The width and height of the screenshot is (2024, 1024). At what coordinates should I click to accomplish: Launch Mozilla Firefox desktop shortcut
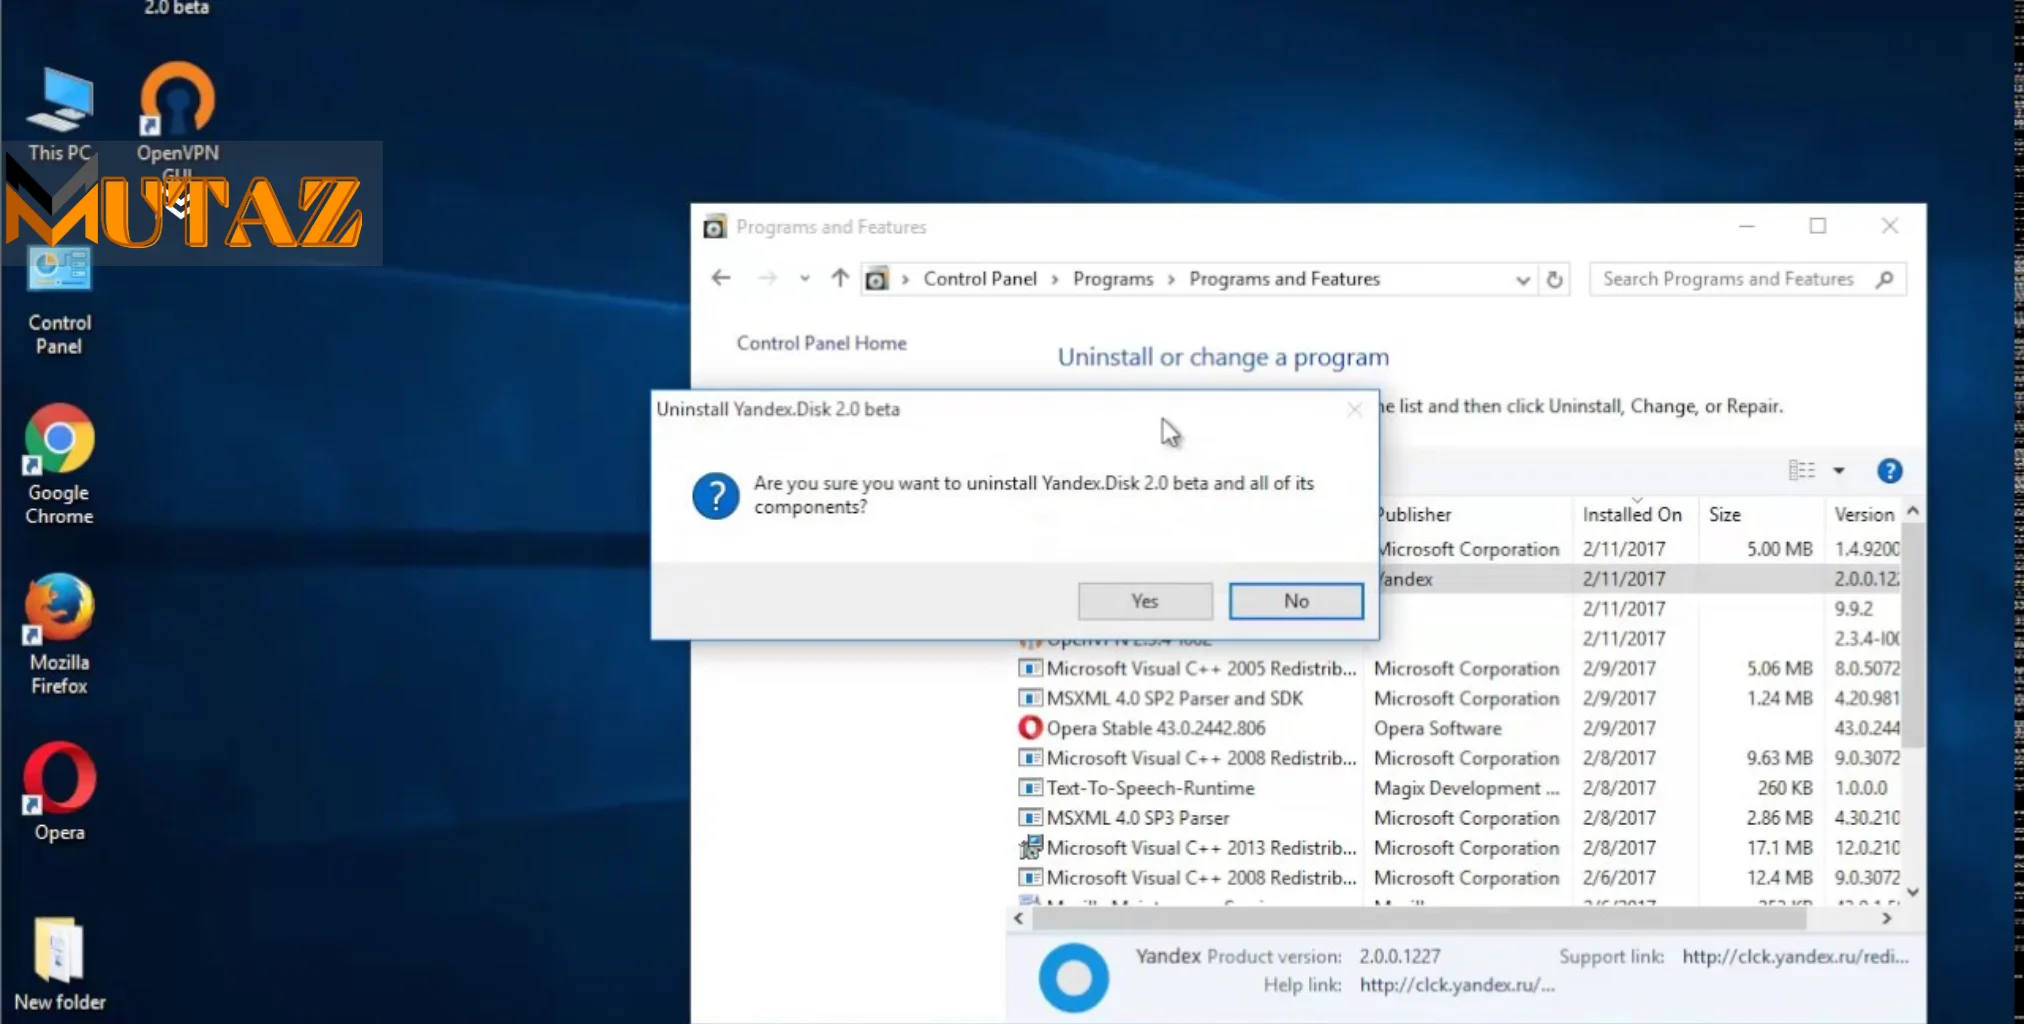pyautogui.click(x=59, y=634)
